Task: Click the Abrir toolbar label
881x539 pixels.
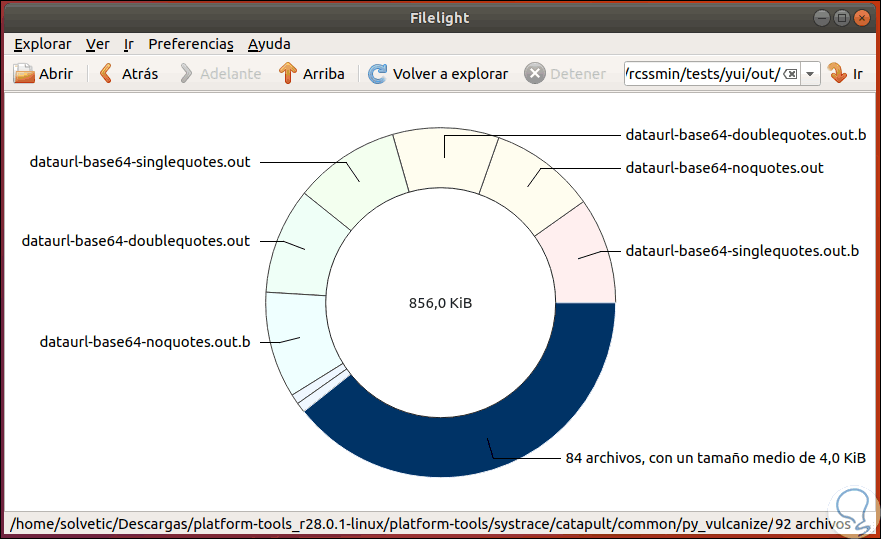Action: pos(56,74)
